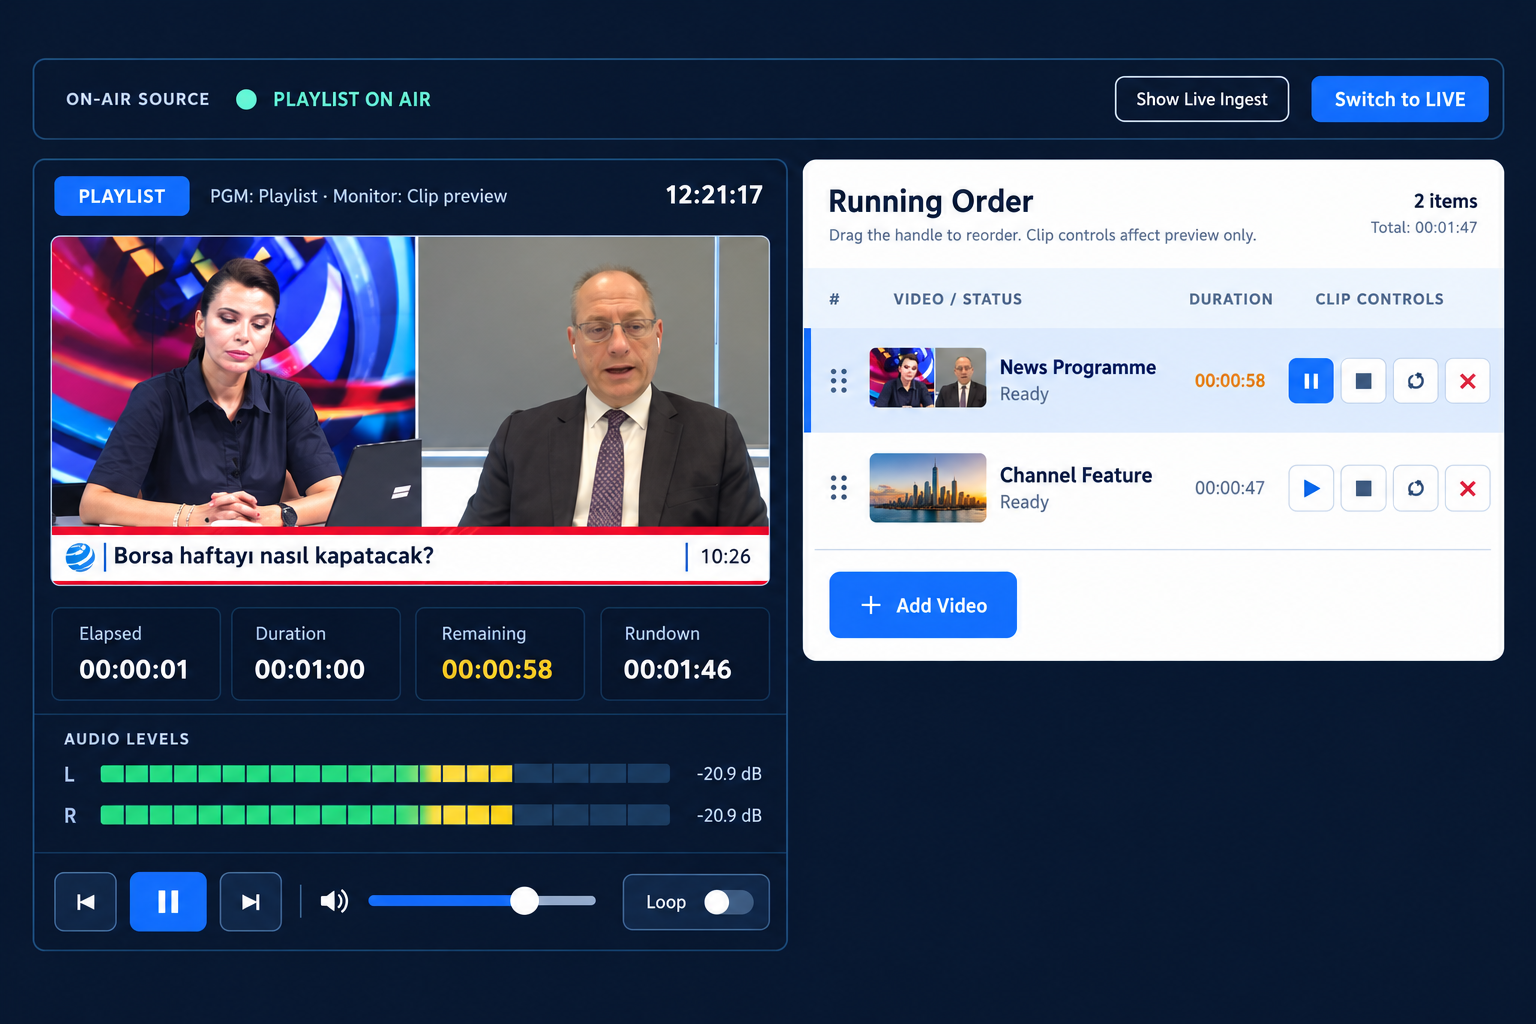Viewport: 1536px width, 1024px height.
Task: Click the 2 items count
Action: 1445,201
